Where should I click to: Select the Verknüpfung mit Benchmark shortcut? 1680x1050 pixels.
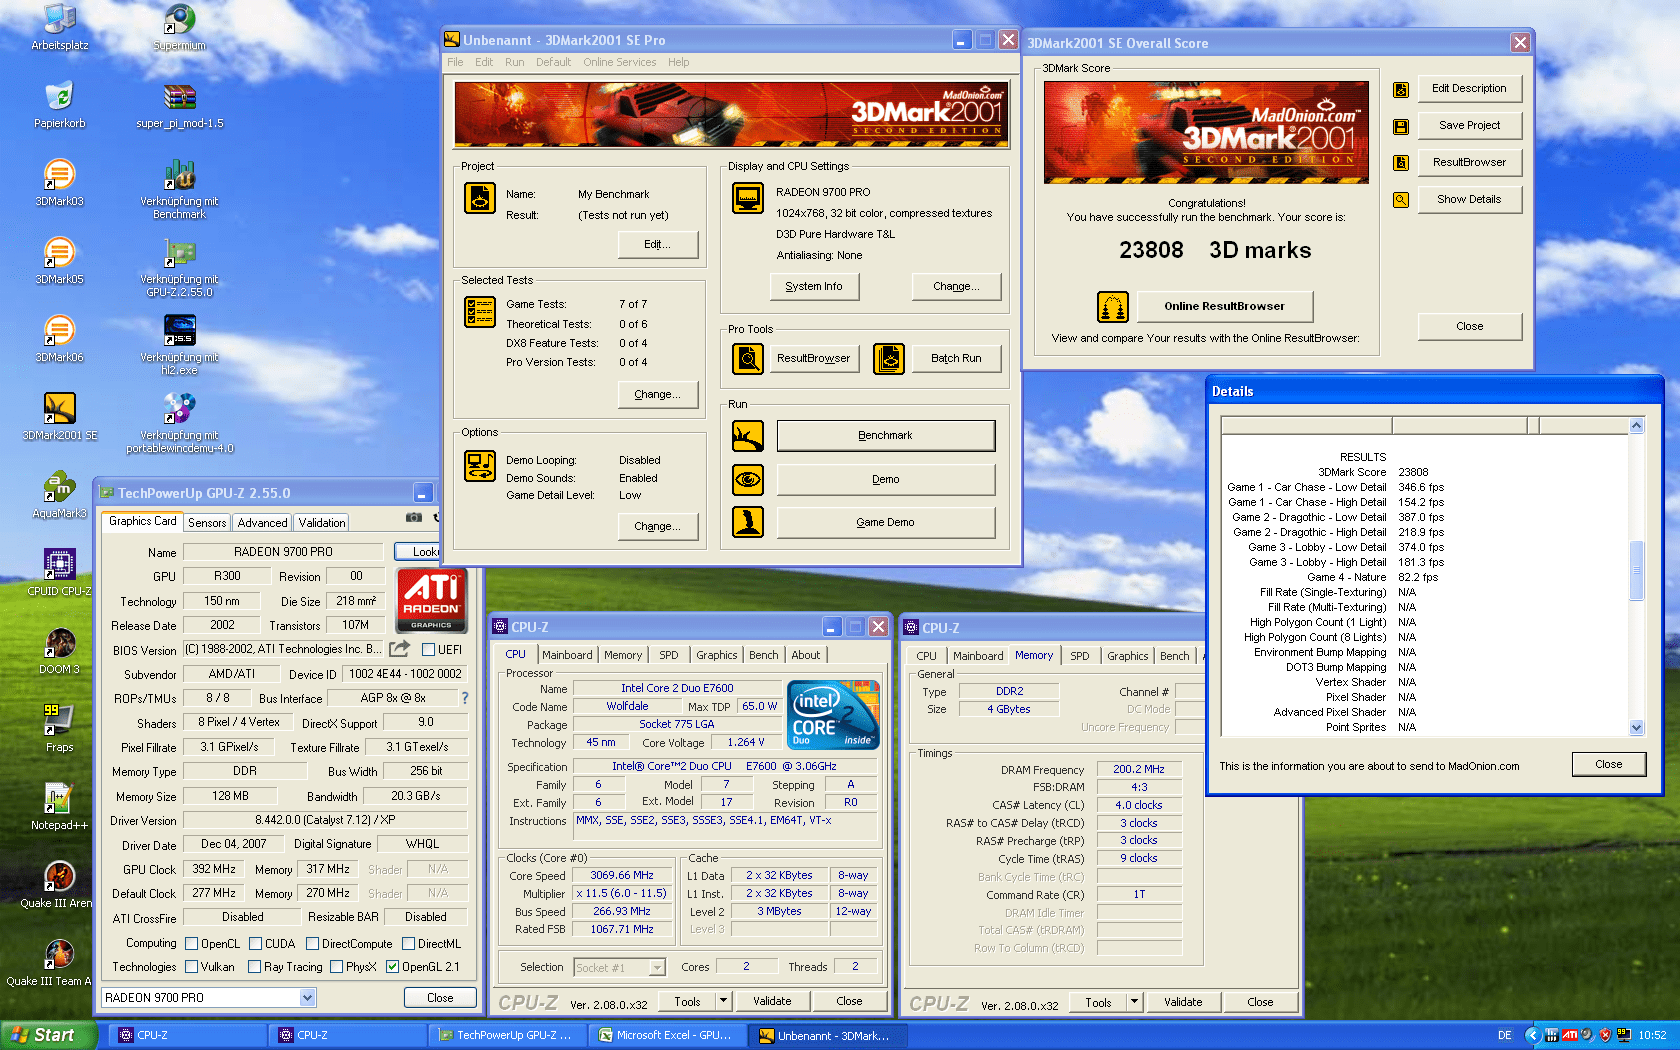coord(180,189)
